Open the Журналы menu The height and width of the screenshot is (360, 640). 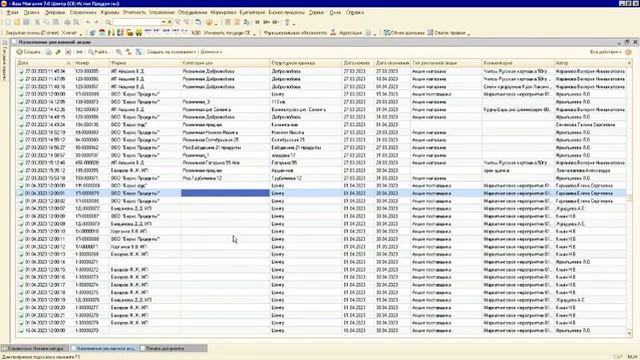[109, 13]
